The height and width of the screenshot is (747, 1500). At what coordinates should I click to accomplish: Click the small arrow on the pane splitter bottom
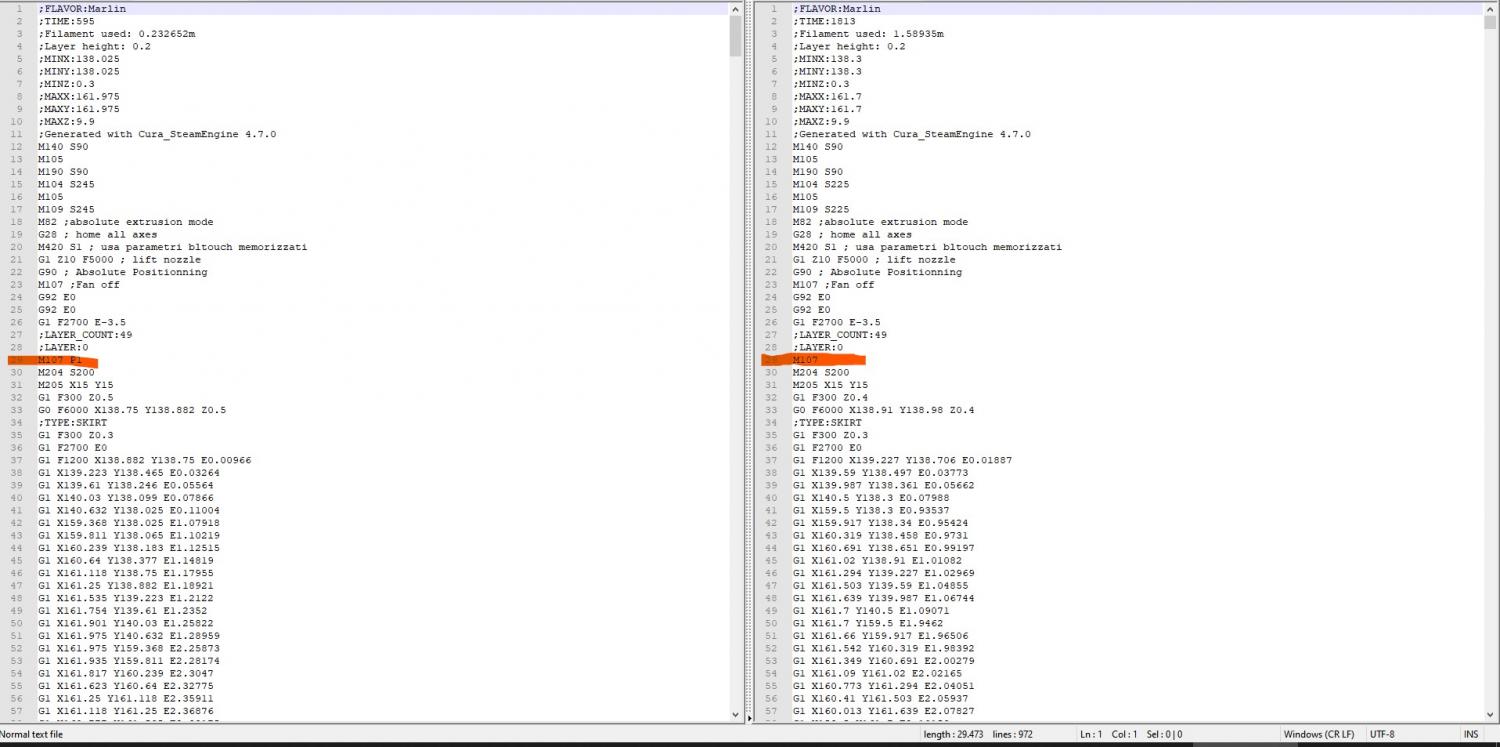pyautogui.click(x=746, y=715)
